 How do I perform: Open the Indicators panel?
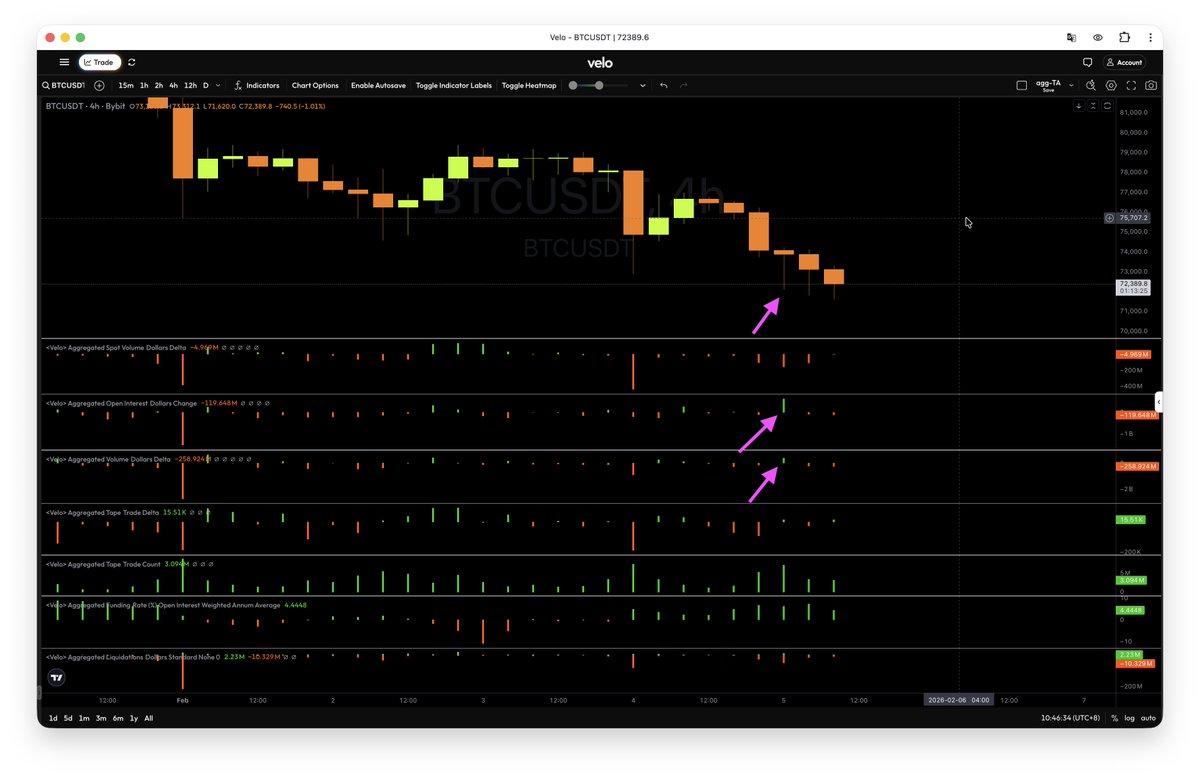257,86
